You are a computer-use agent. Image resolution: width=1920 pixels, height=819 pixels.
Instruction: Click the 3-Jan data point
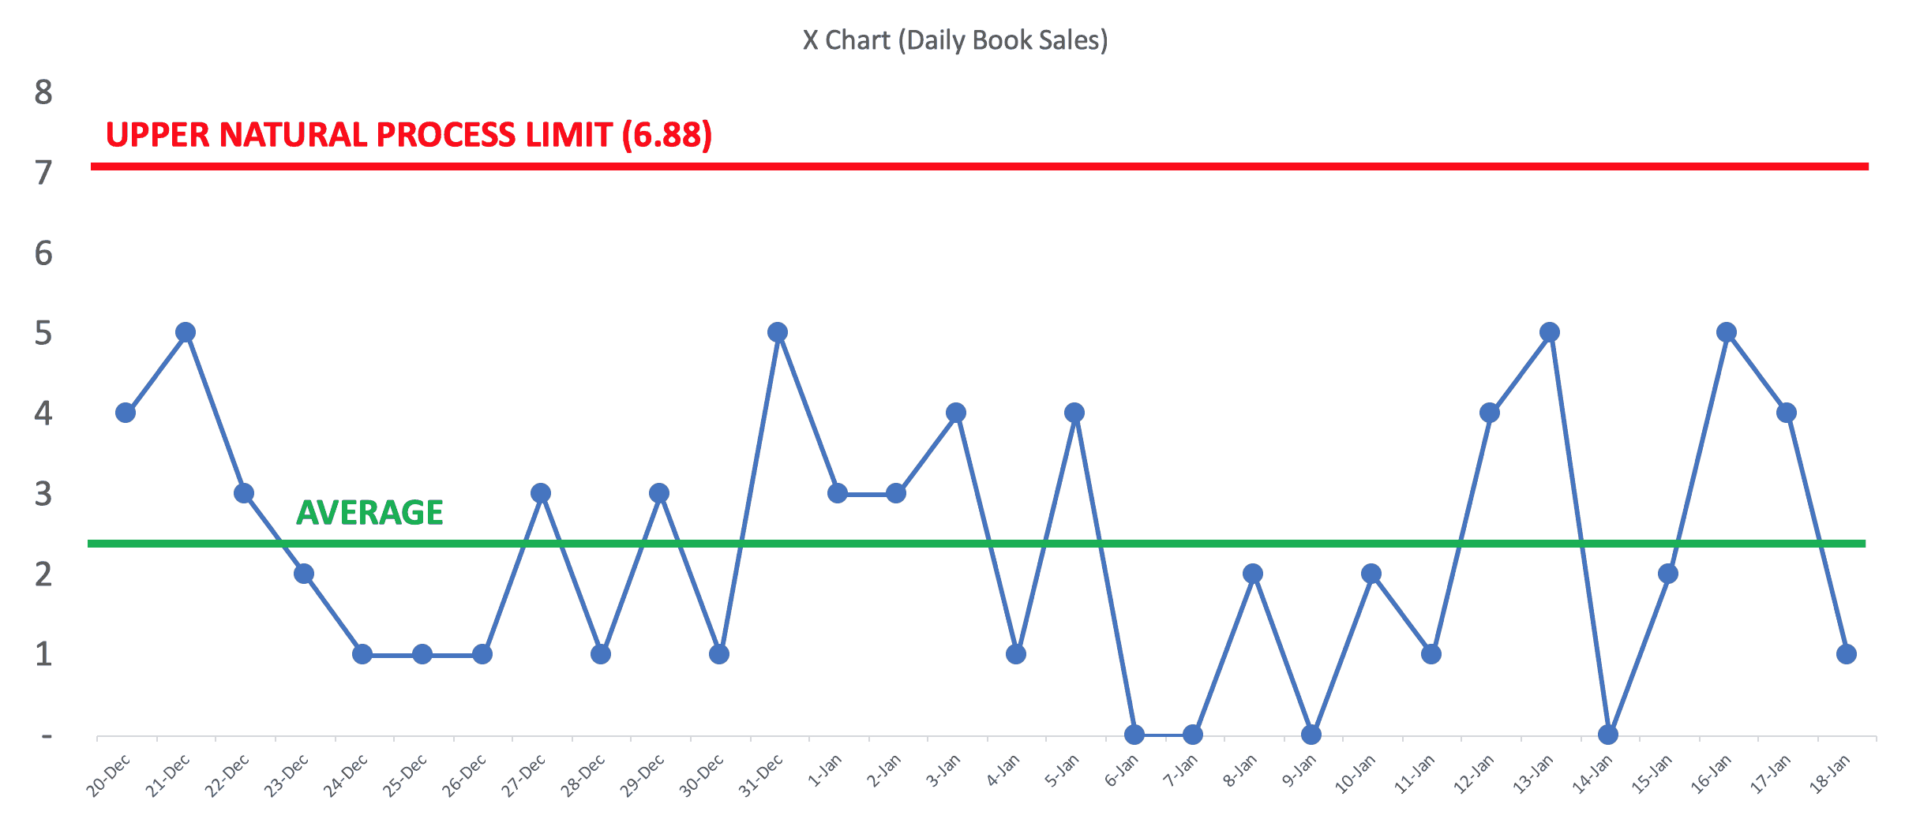coord(956,413)
